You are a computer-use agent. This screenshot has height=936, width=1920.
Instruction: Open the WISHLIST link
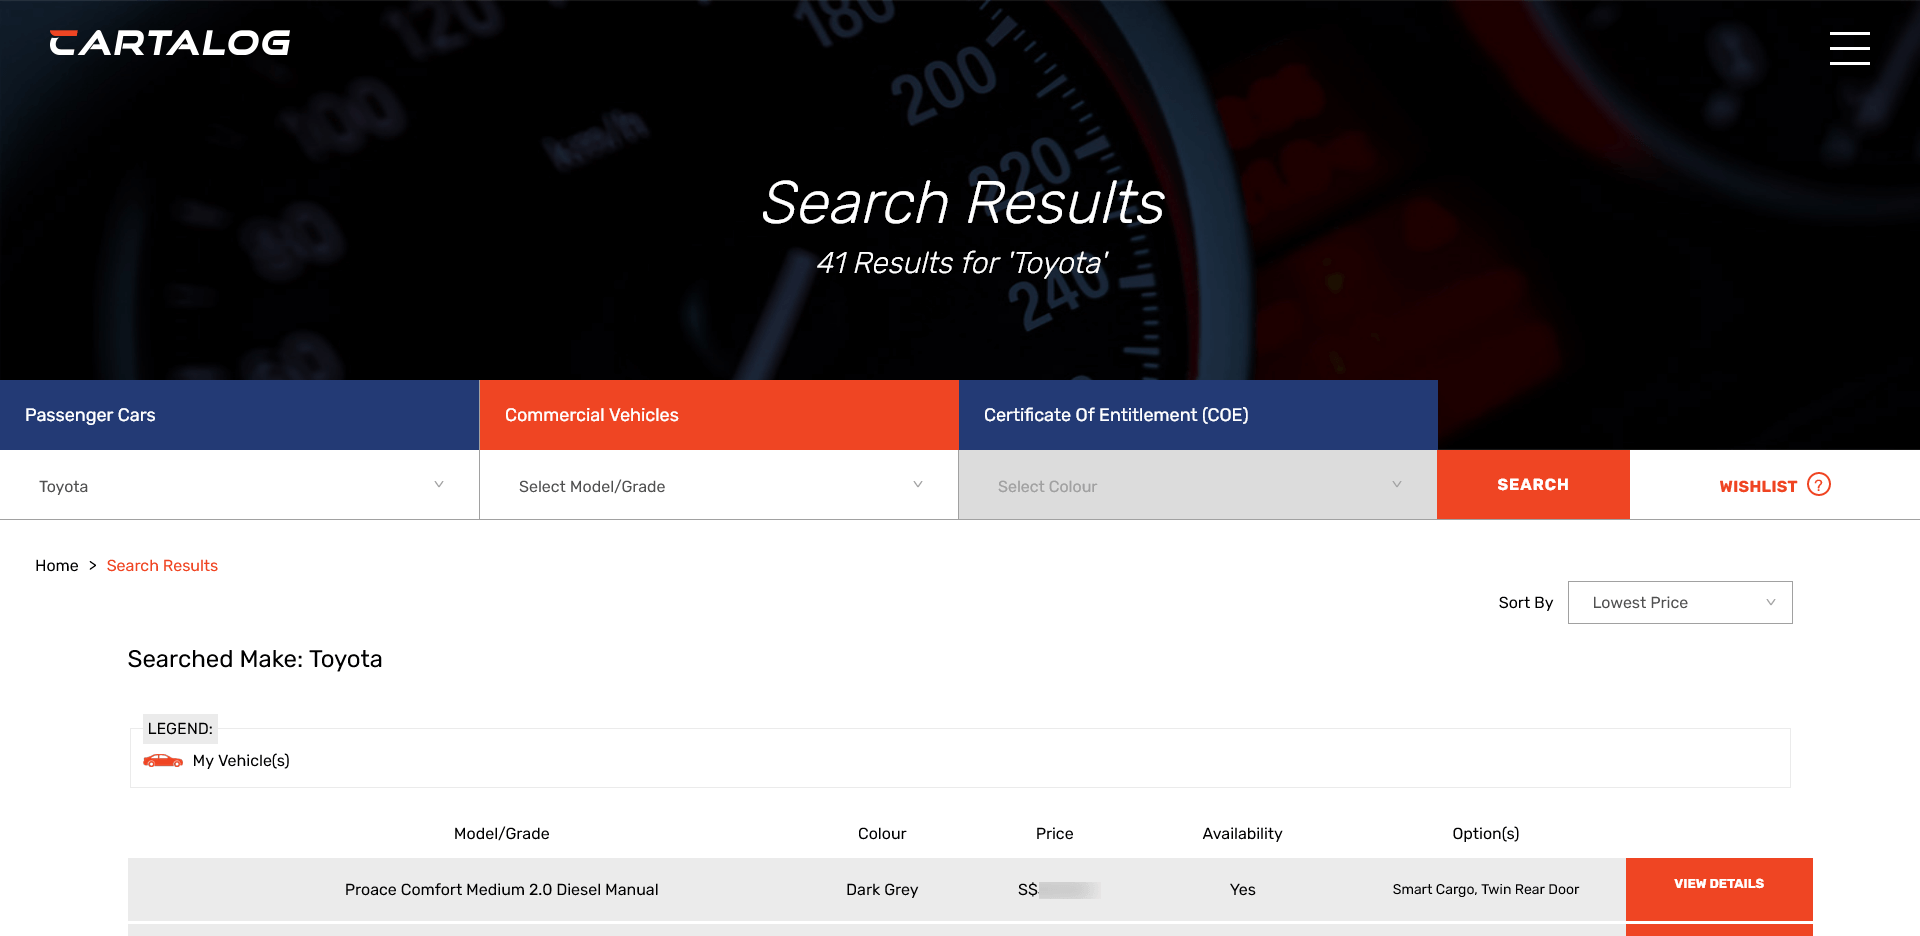click(x=1758, y=486)
